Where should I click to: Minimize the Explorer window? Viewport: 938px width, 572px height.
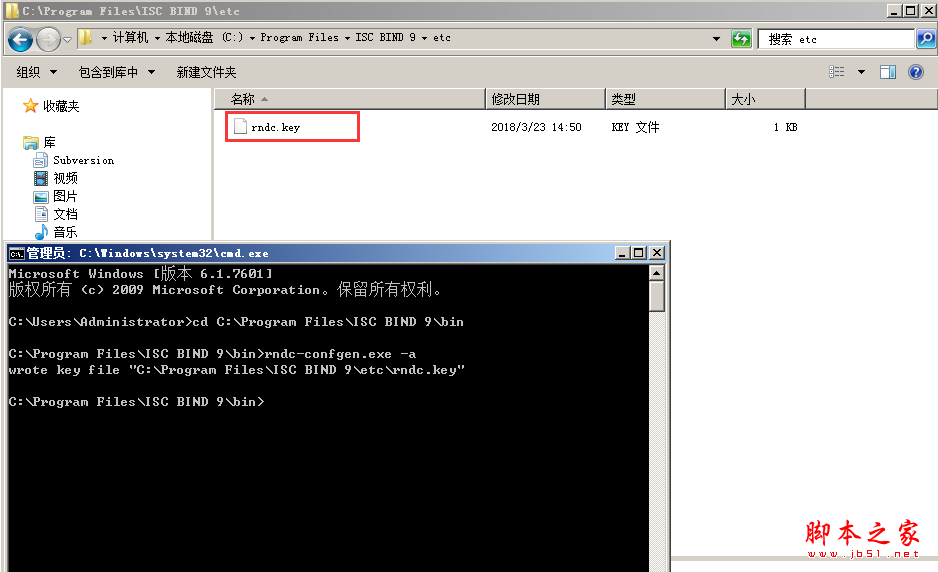[x=894, y=11]
